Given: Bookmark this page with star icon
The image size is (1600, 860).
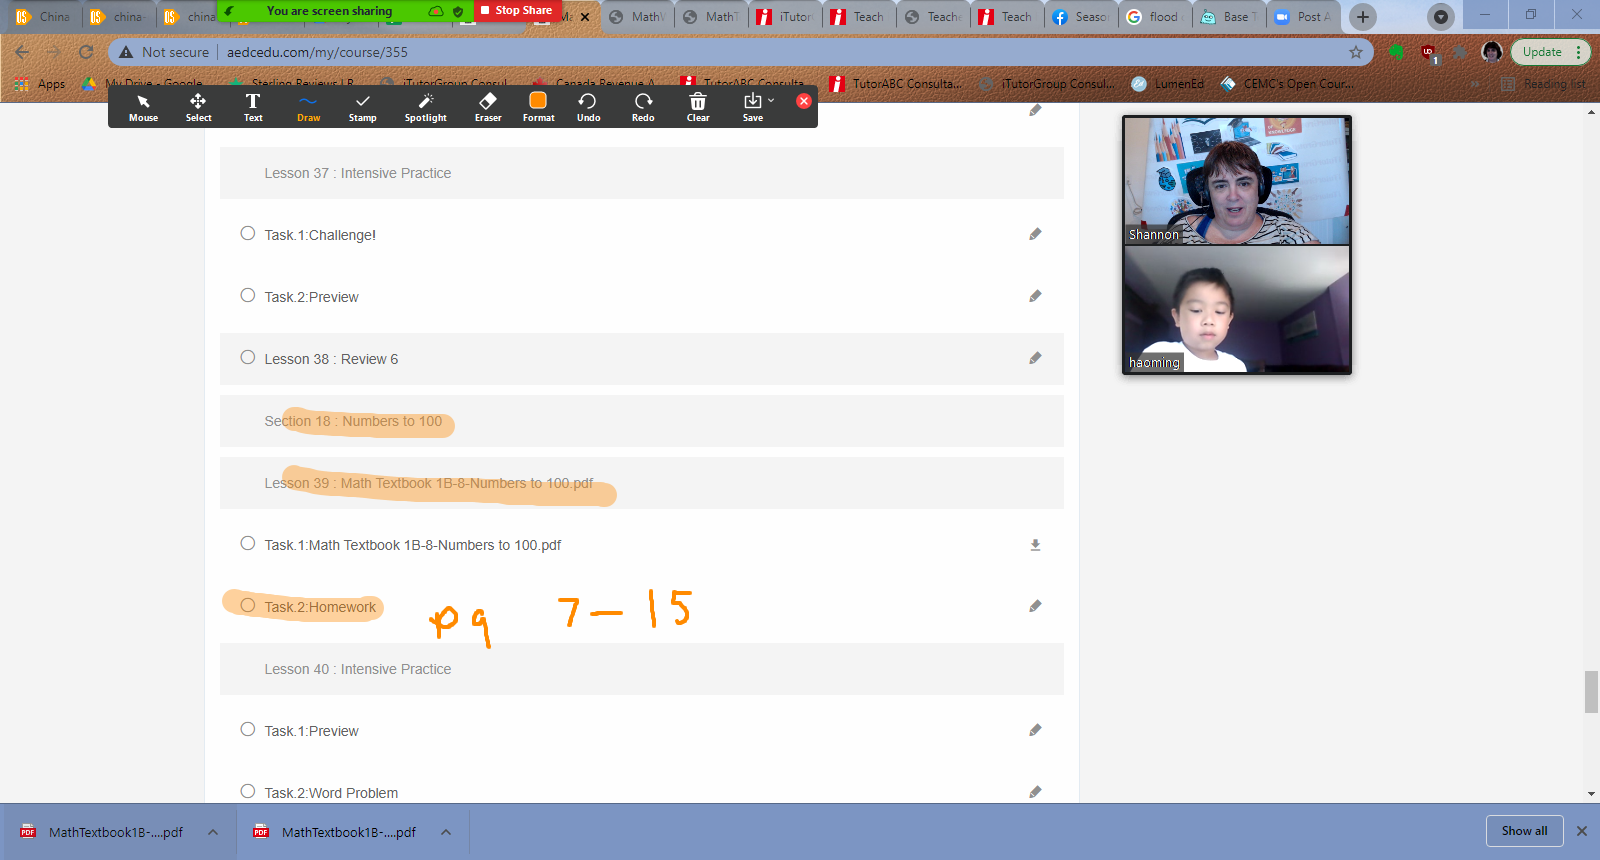Looking at the screenshot, I should [x=1356, y=52].
